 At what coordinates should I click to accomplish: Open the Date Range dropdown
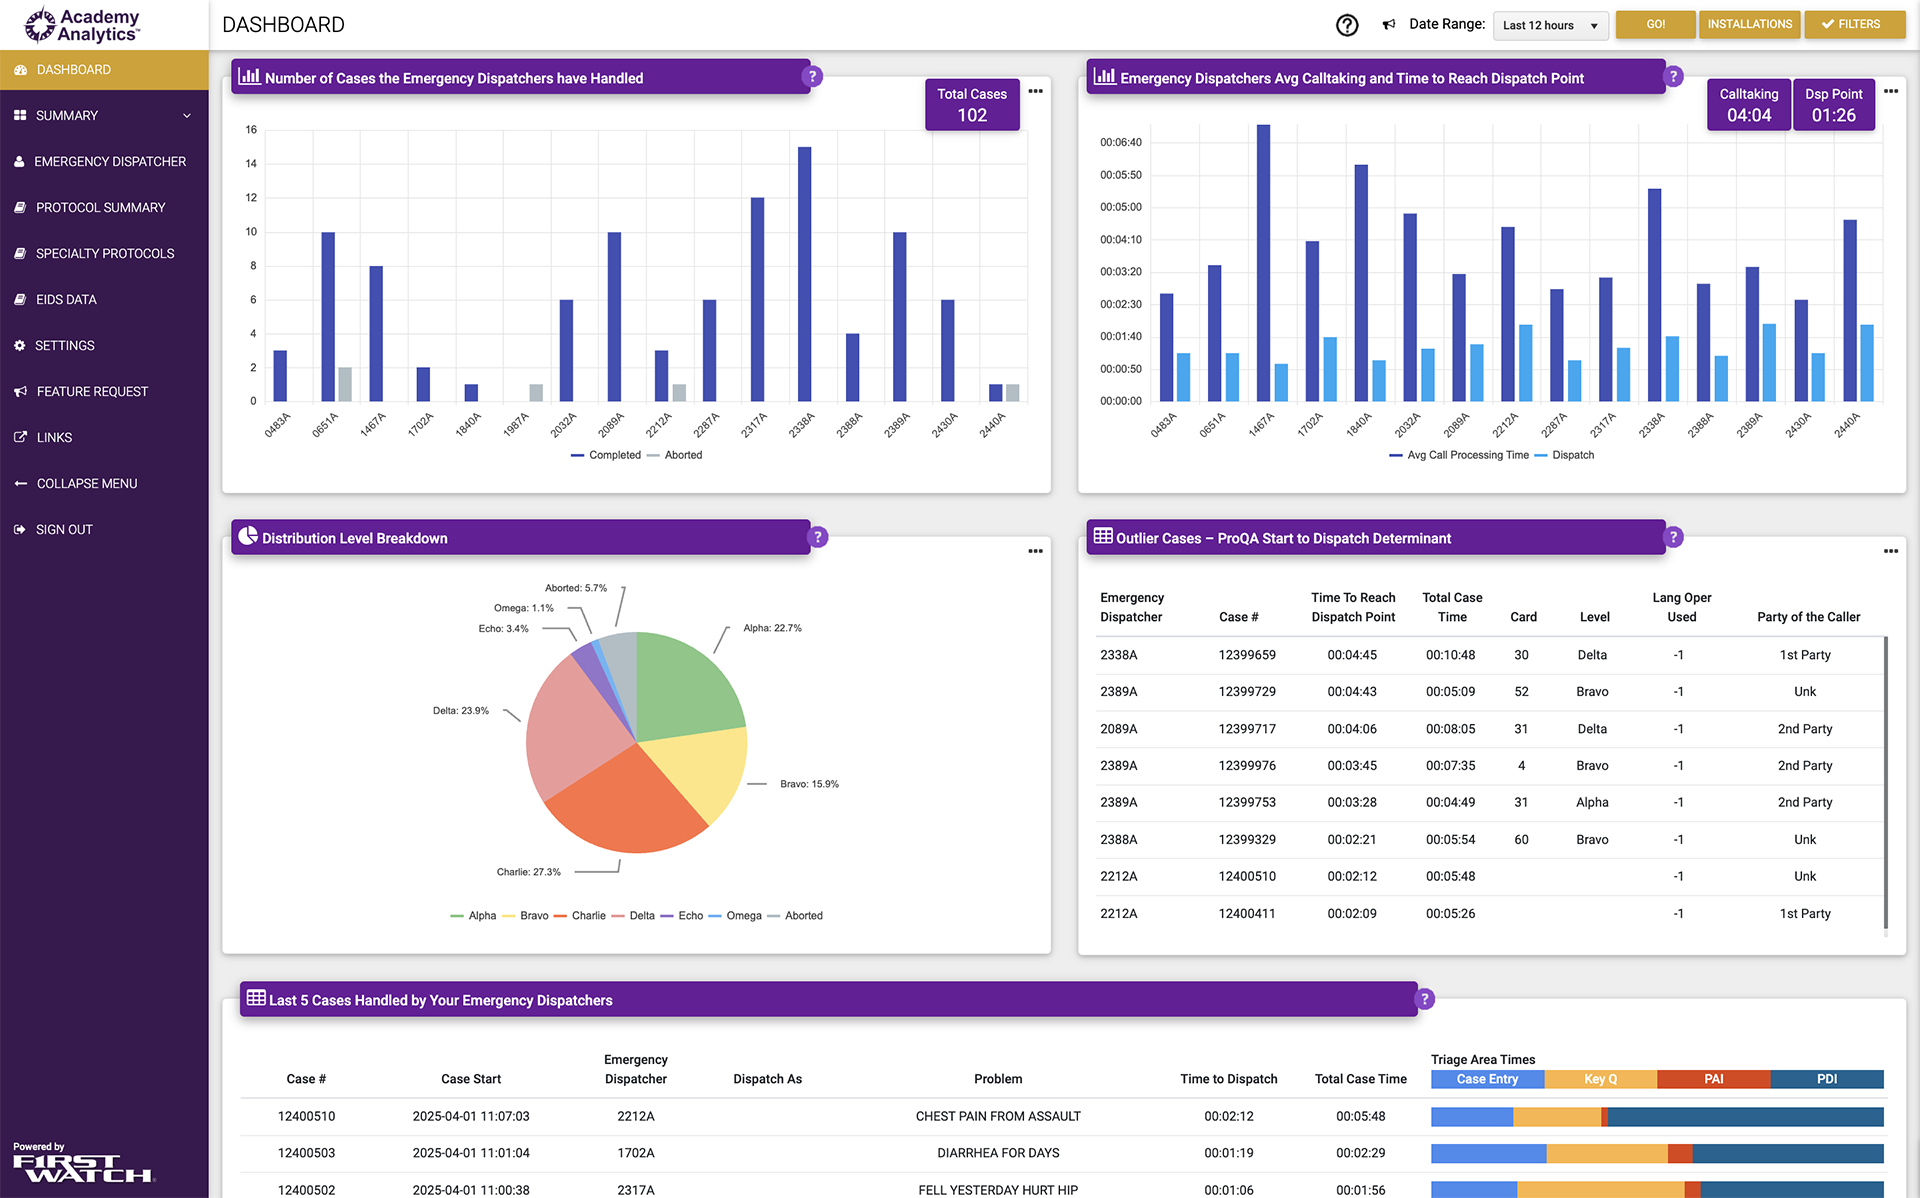pyautogui.click(x=1550, y=25)
